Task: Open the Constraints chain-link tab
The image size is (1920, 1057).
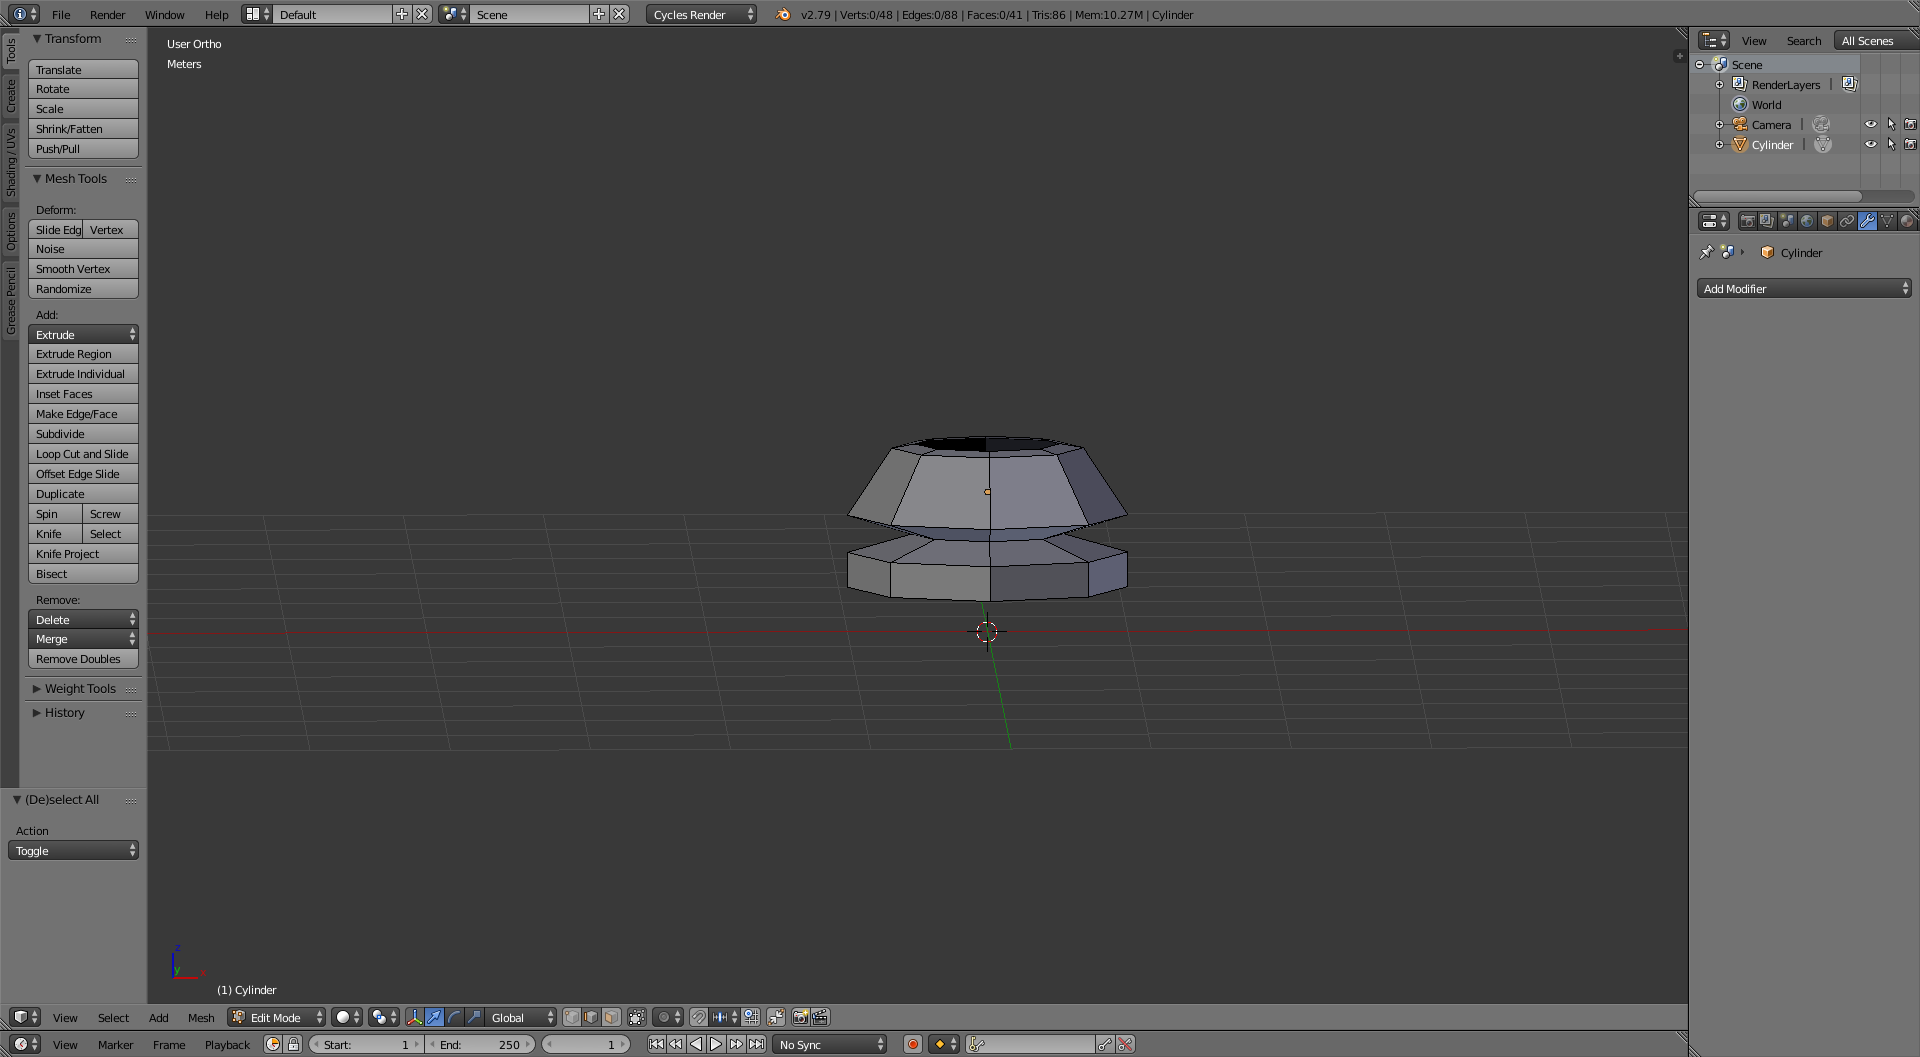Action: (1847, 221)
